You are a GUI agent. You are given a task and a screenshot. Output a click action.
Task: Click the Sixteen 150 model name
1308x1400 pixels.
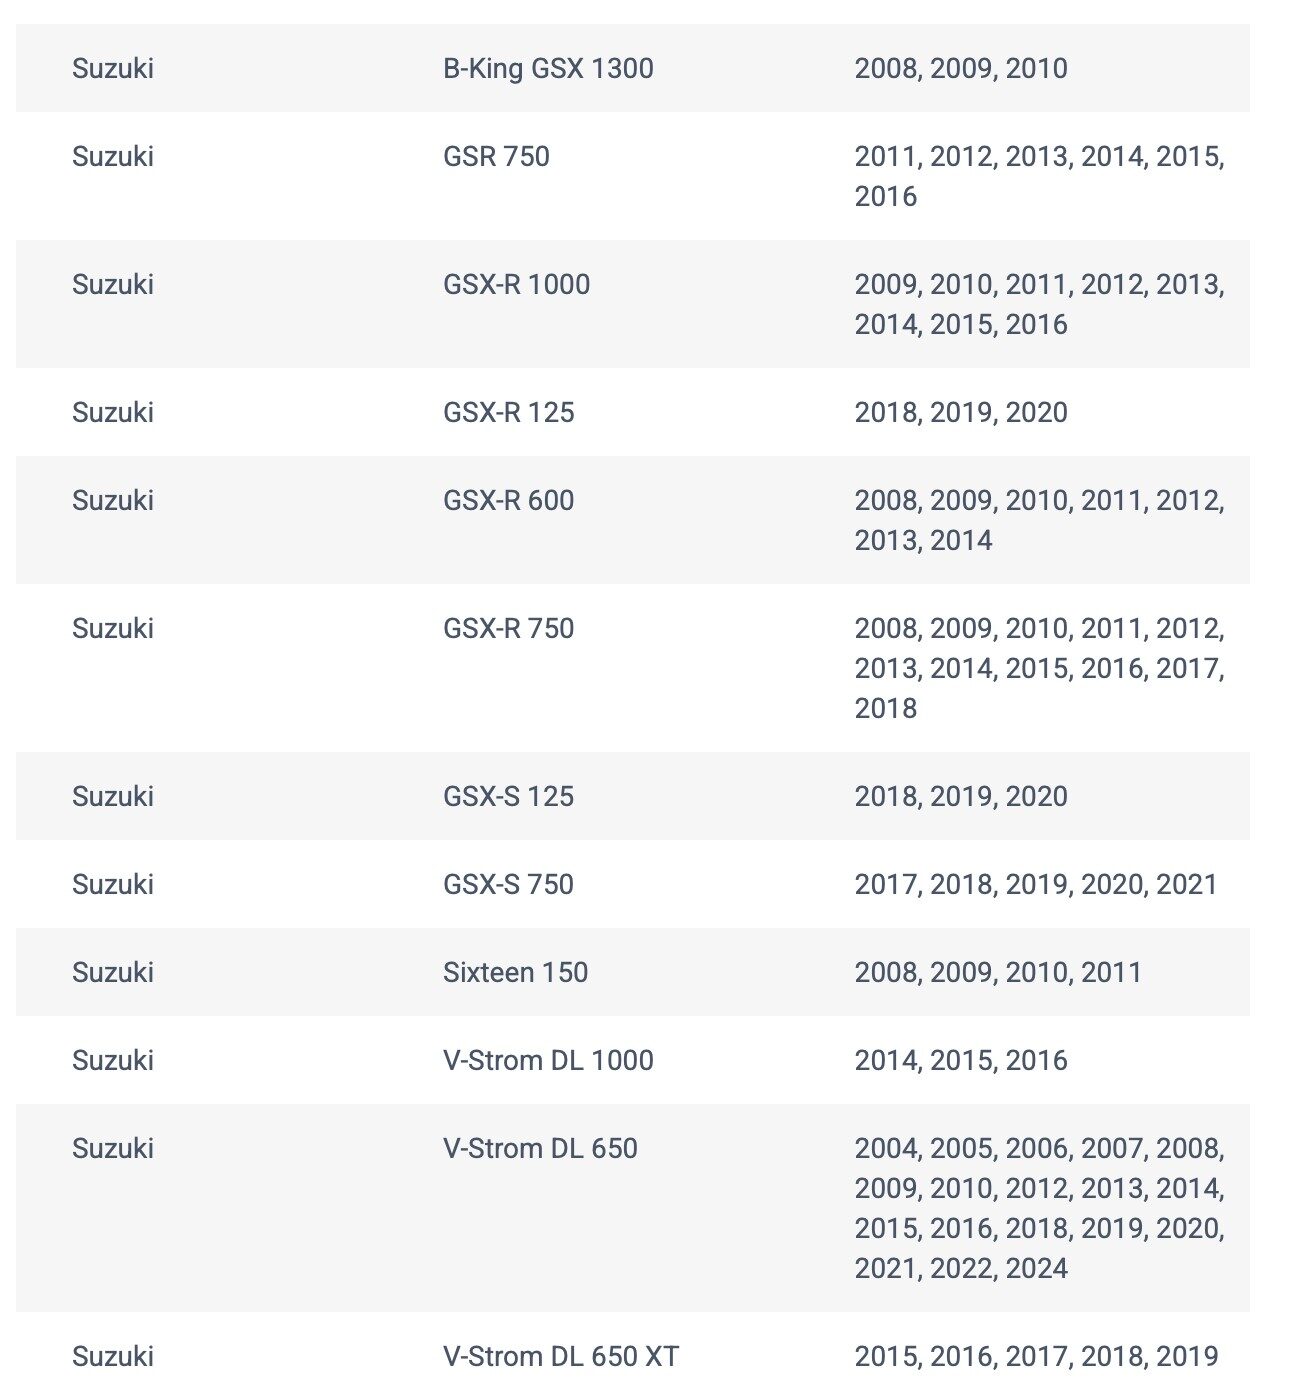click(x=515, y=972)
